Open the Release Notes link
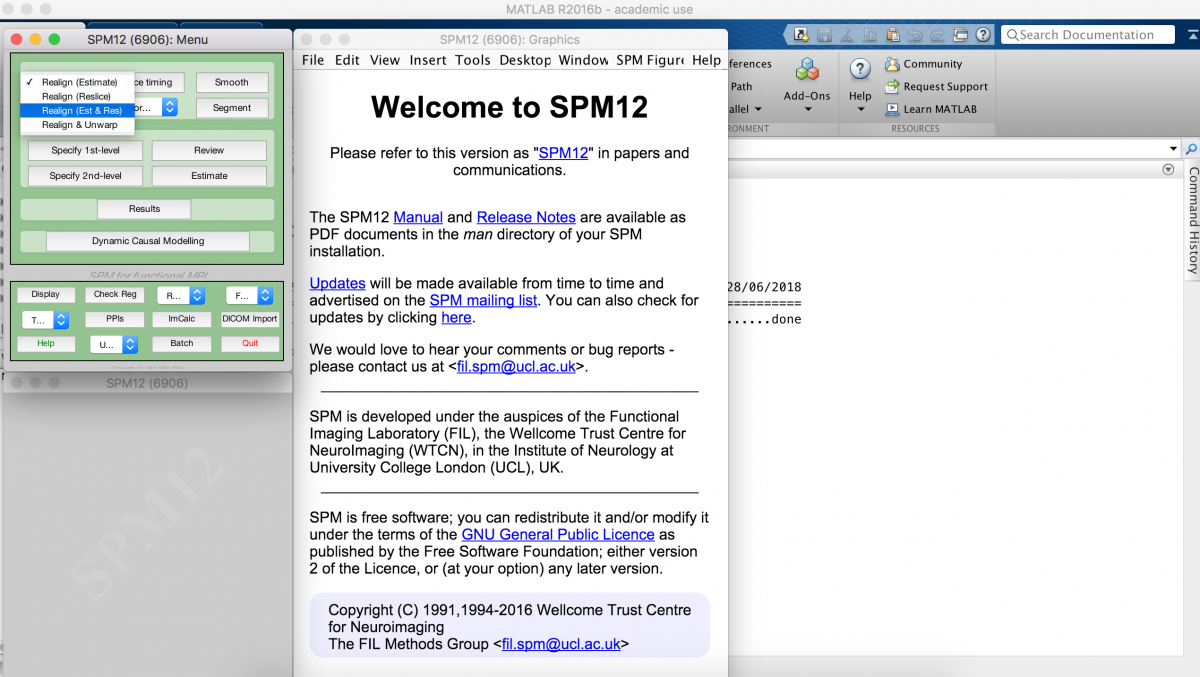The image size is (1200, 677). click(x=526, y=217)
